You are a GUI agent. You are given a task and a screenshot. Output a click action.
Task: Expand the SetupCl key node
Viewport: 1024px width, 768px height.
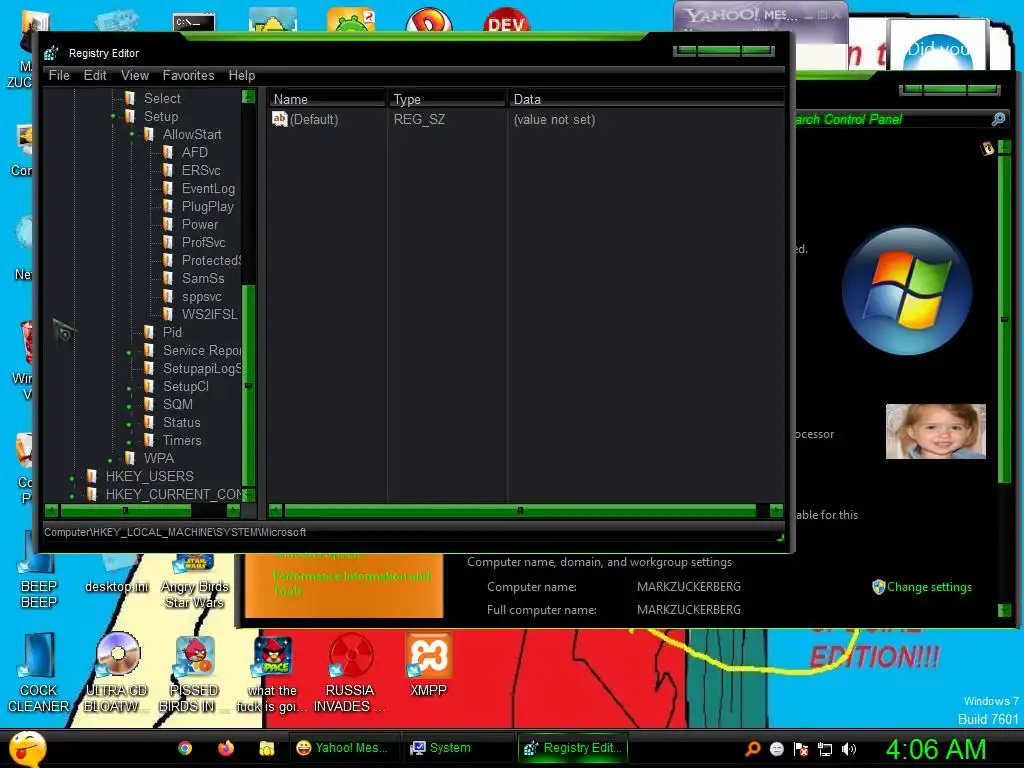coord(129,389)
